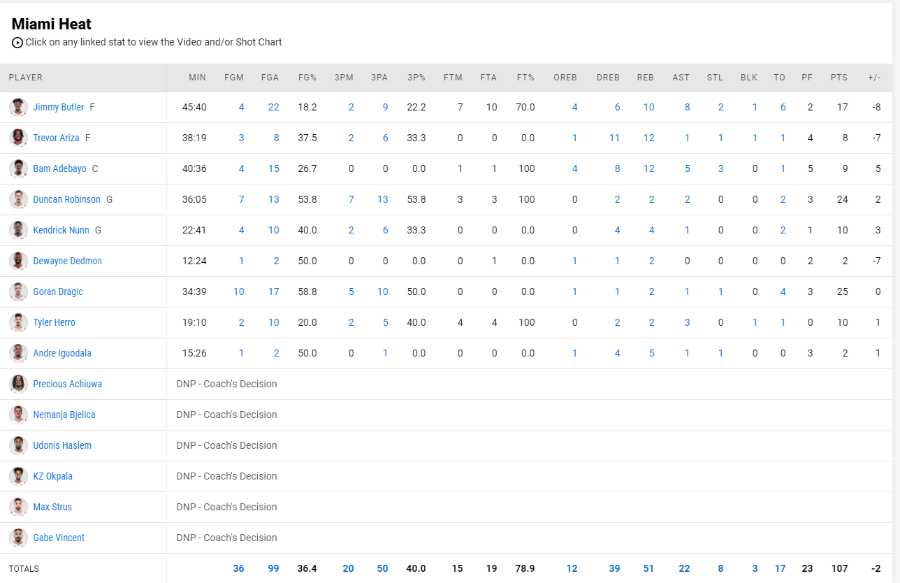The height and width of the screenshot is (583, 900).
Task: Open Kendrick Nunn's headshot photo
Action: (18, 230)
